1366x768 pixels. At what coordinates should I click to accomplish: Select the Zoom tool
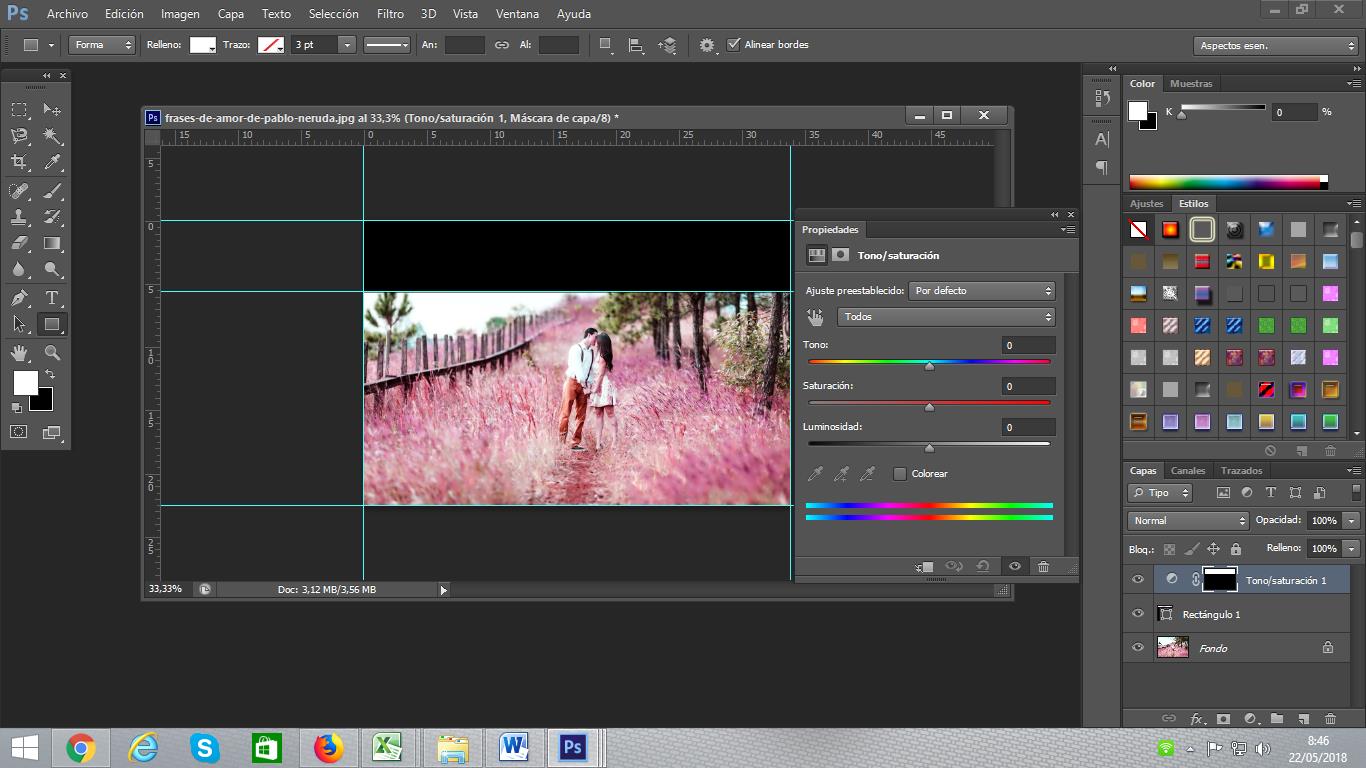(x=52, y=353)
